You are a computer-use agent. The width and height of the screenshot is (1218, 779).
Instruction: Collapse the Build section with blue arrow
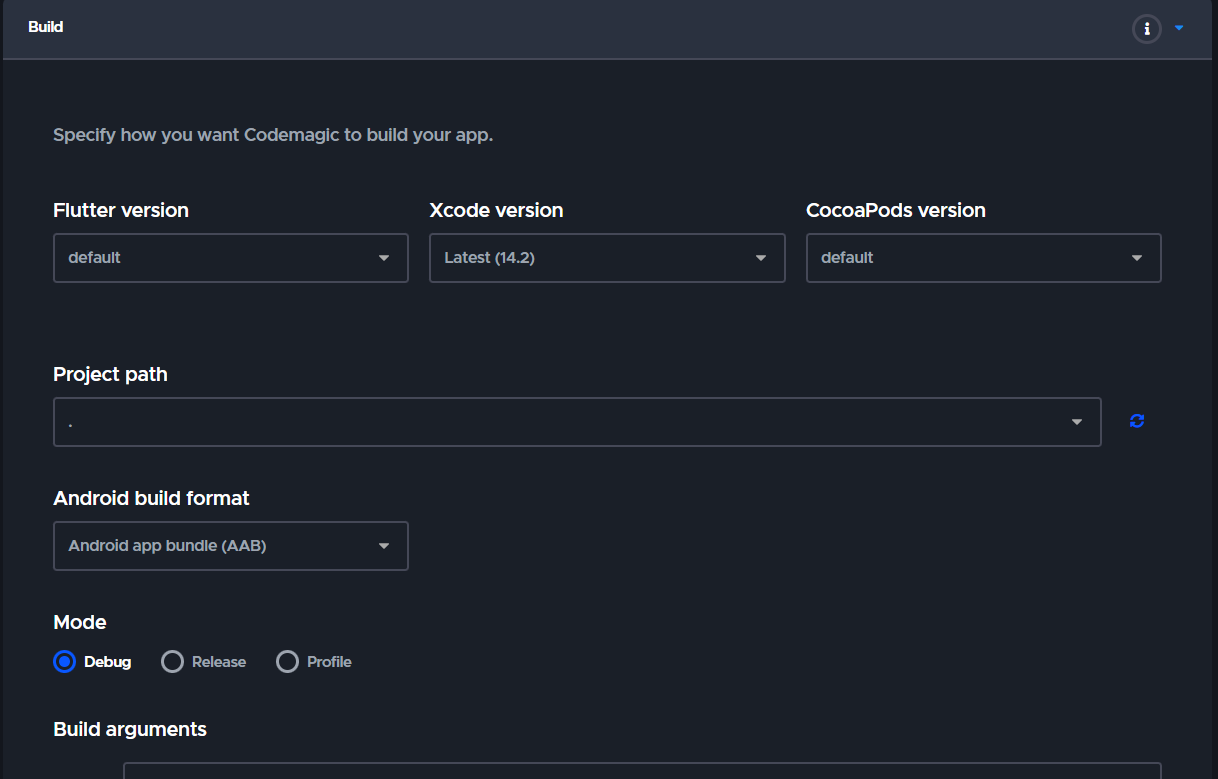click(x=1179, y=28)
